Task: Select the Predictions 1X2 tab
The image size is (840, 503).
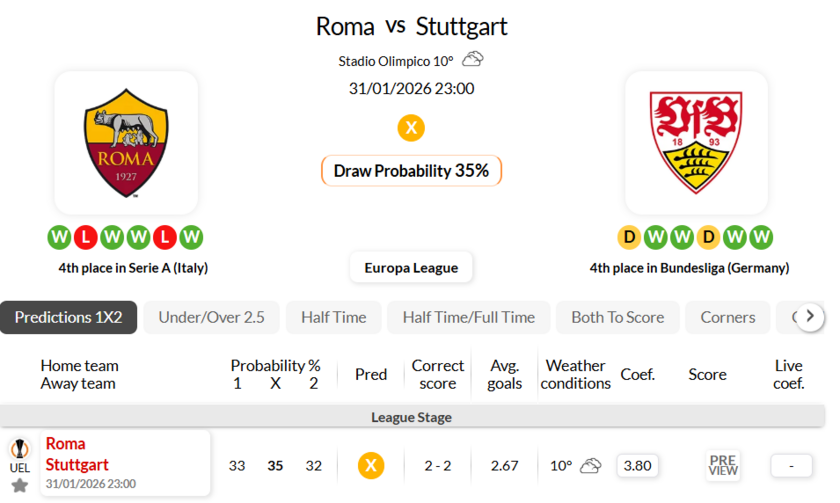Action: pyautogui.click(x=68, y=317)
